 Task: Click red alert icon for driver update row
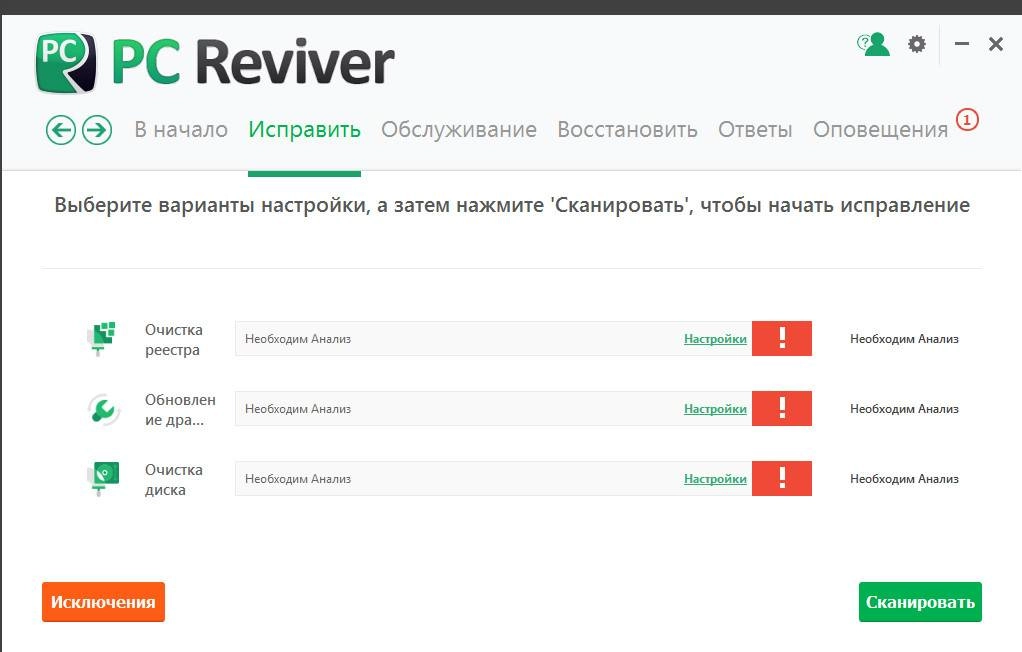tap(781, 408)
